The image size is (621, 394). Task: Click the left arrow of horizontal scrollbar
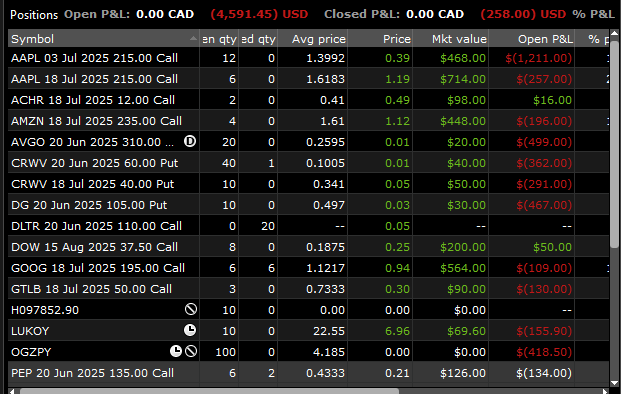click(12, 392)
